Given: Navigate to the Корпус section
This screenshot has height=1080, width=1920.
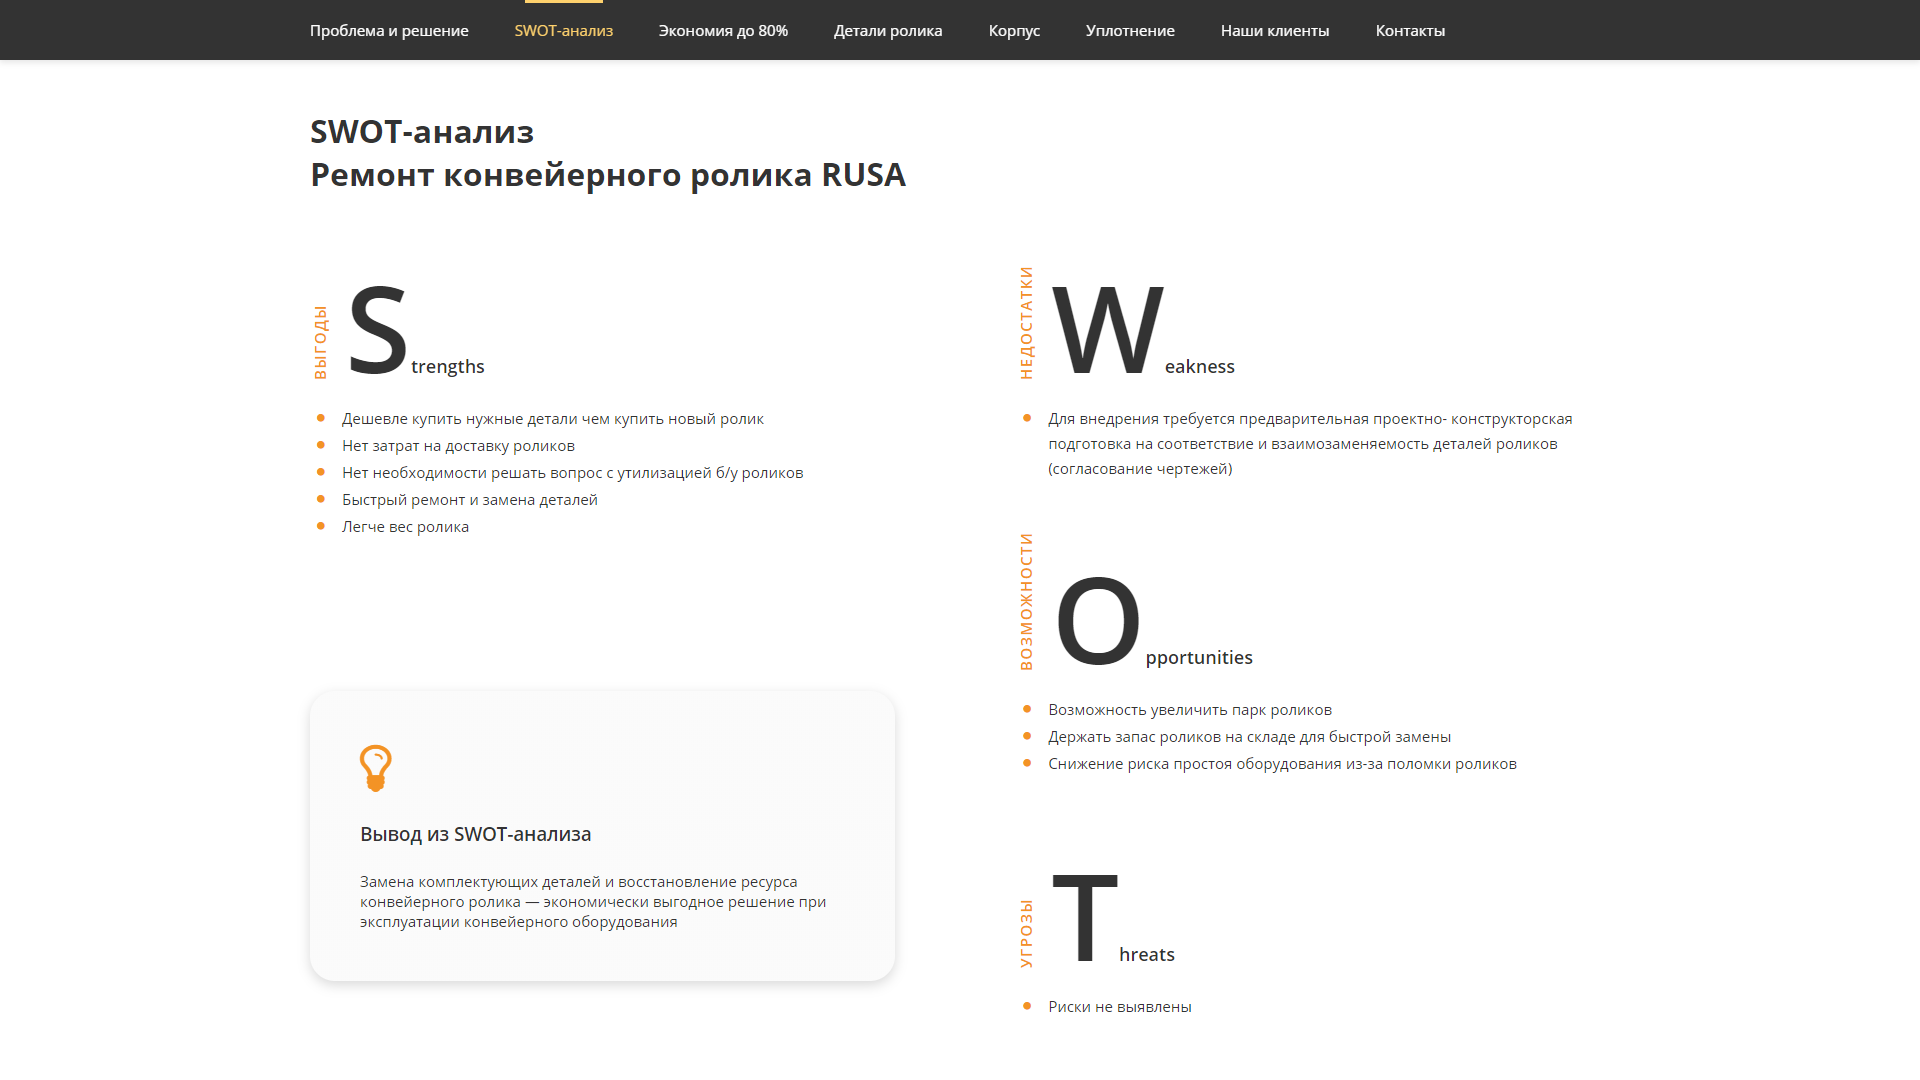Looking at the screenshot, I should tap(1014, 31).
